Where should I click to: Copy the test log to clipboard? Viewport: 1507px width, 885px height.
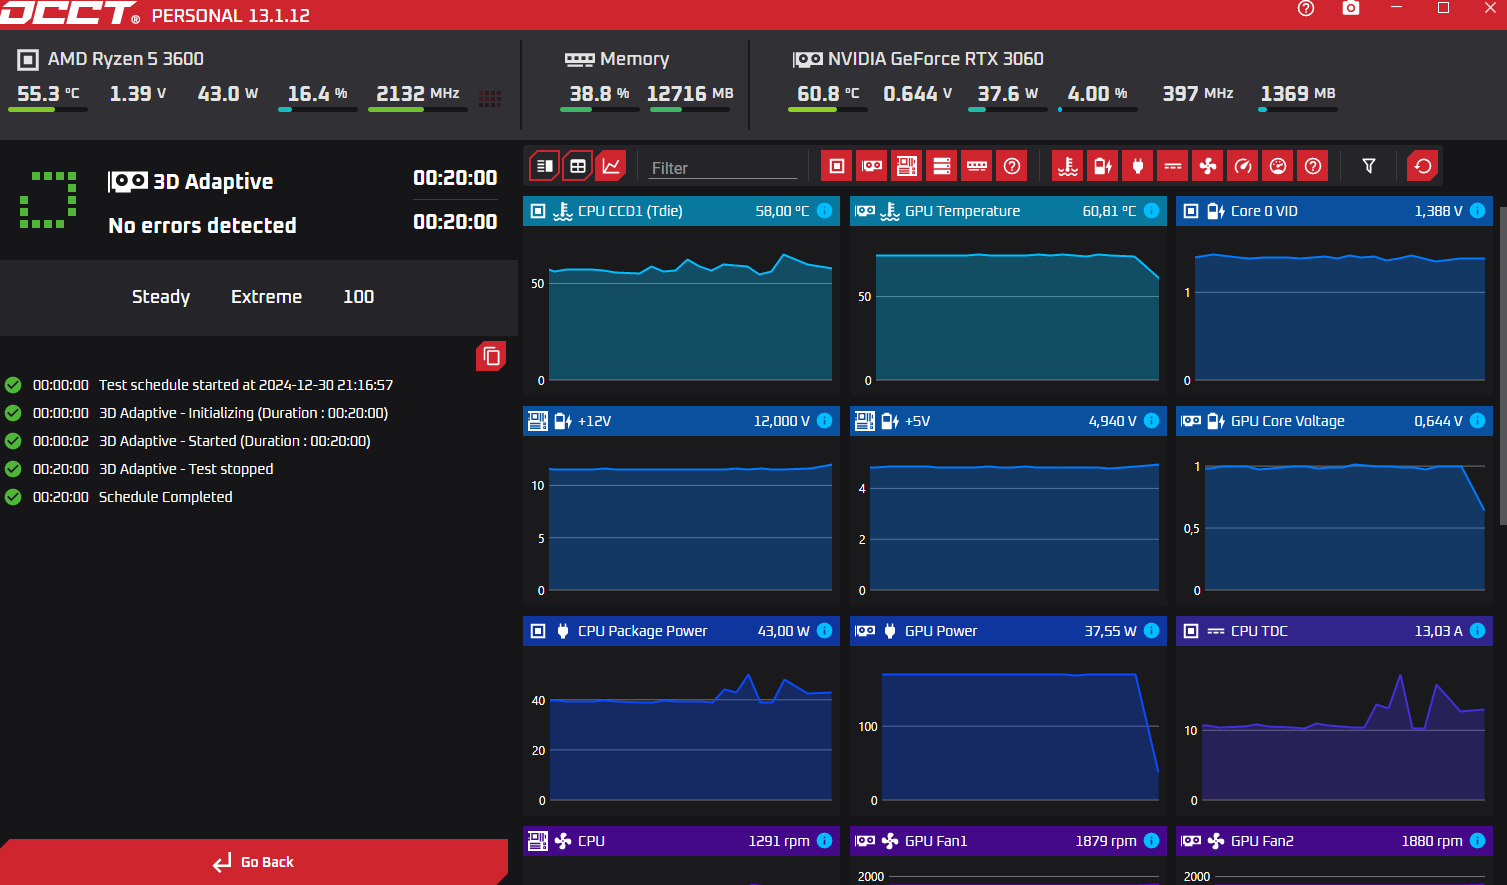491,356
